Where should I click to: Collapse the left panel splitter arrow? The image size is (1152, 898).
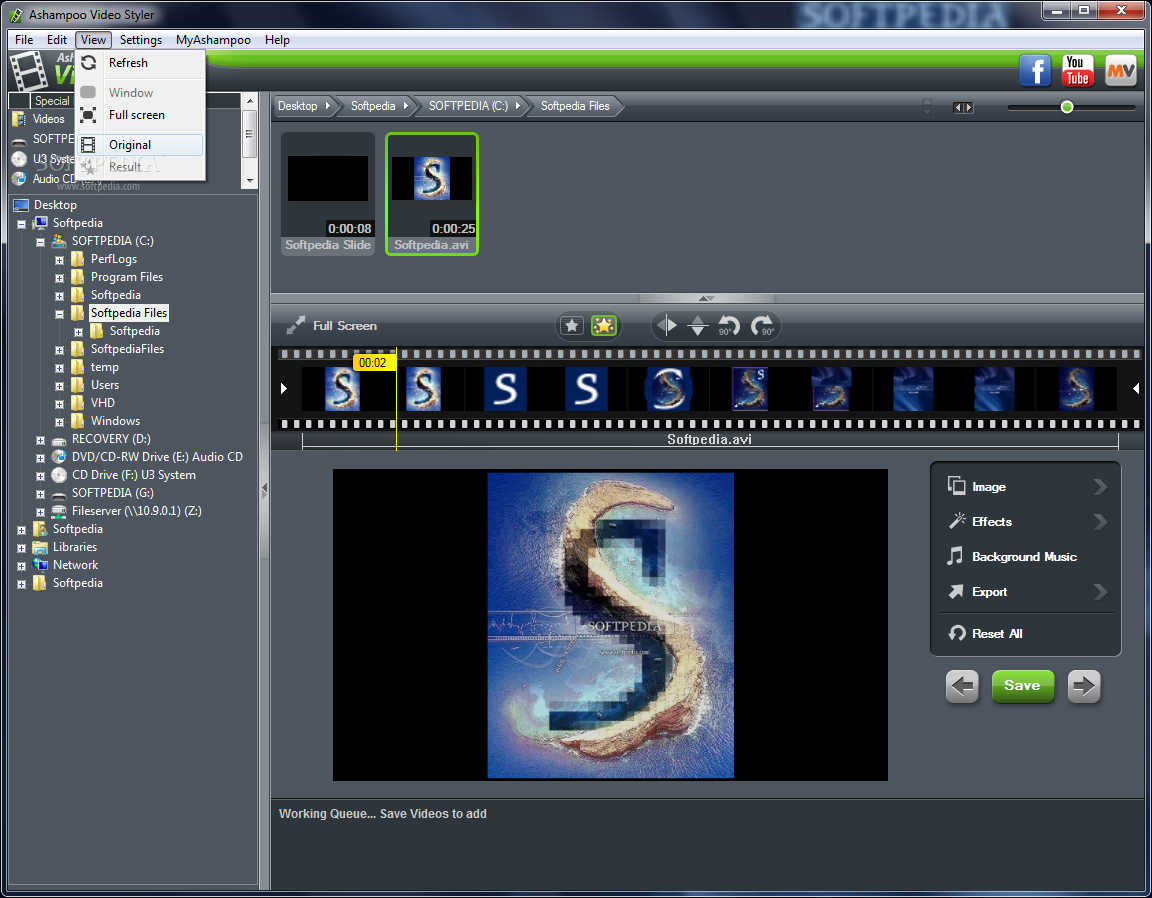pyautogui.click(x=264, y=491)
